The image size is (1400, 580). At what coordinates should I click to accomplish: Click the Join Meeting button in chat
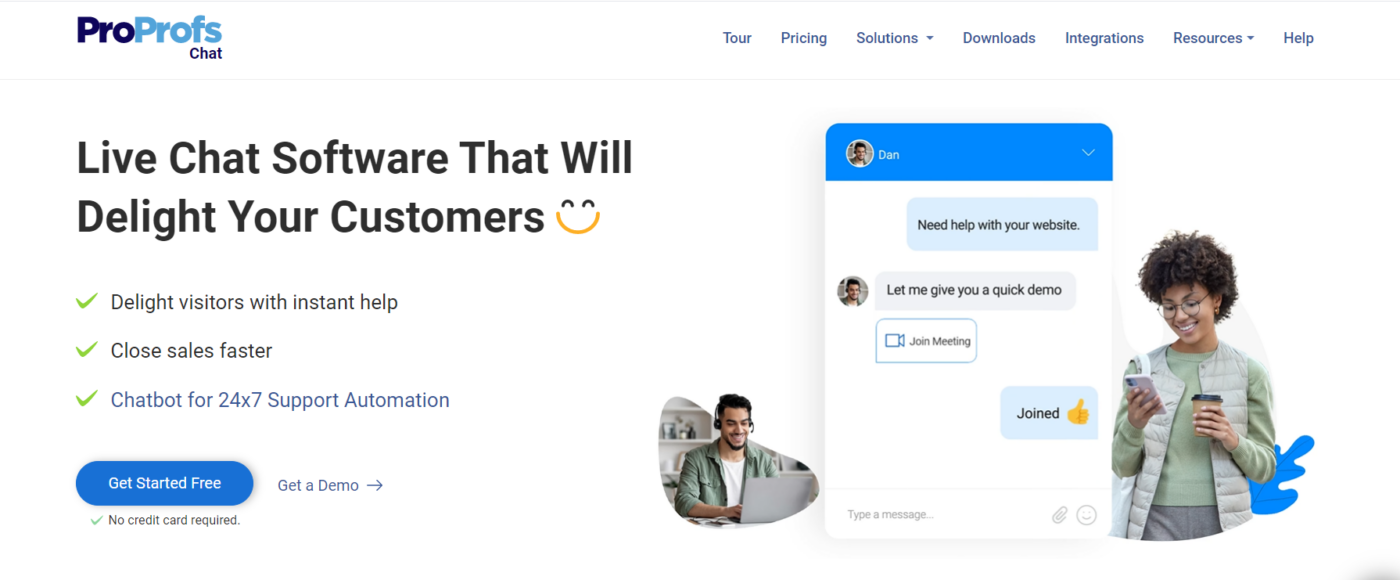926,341
